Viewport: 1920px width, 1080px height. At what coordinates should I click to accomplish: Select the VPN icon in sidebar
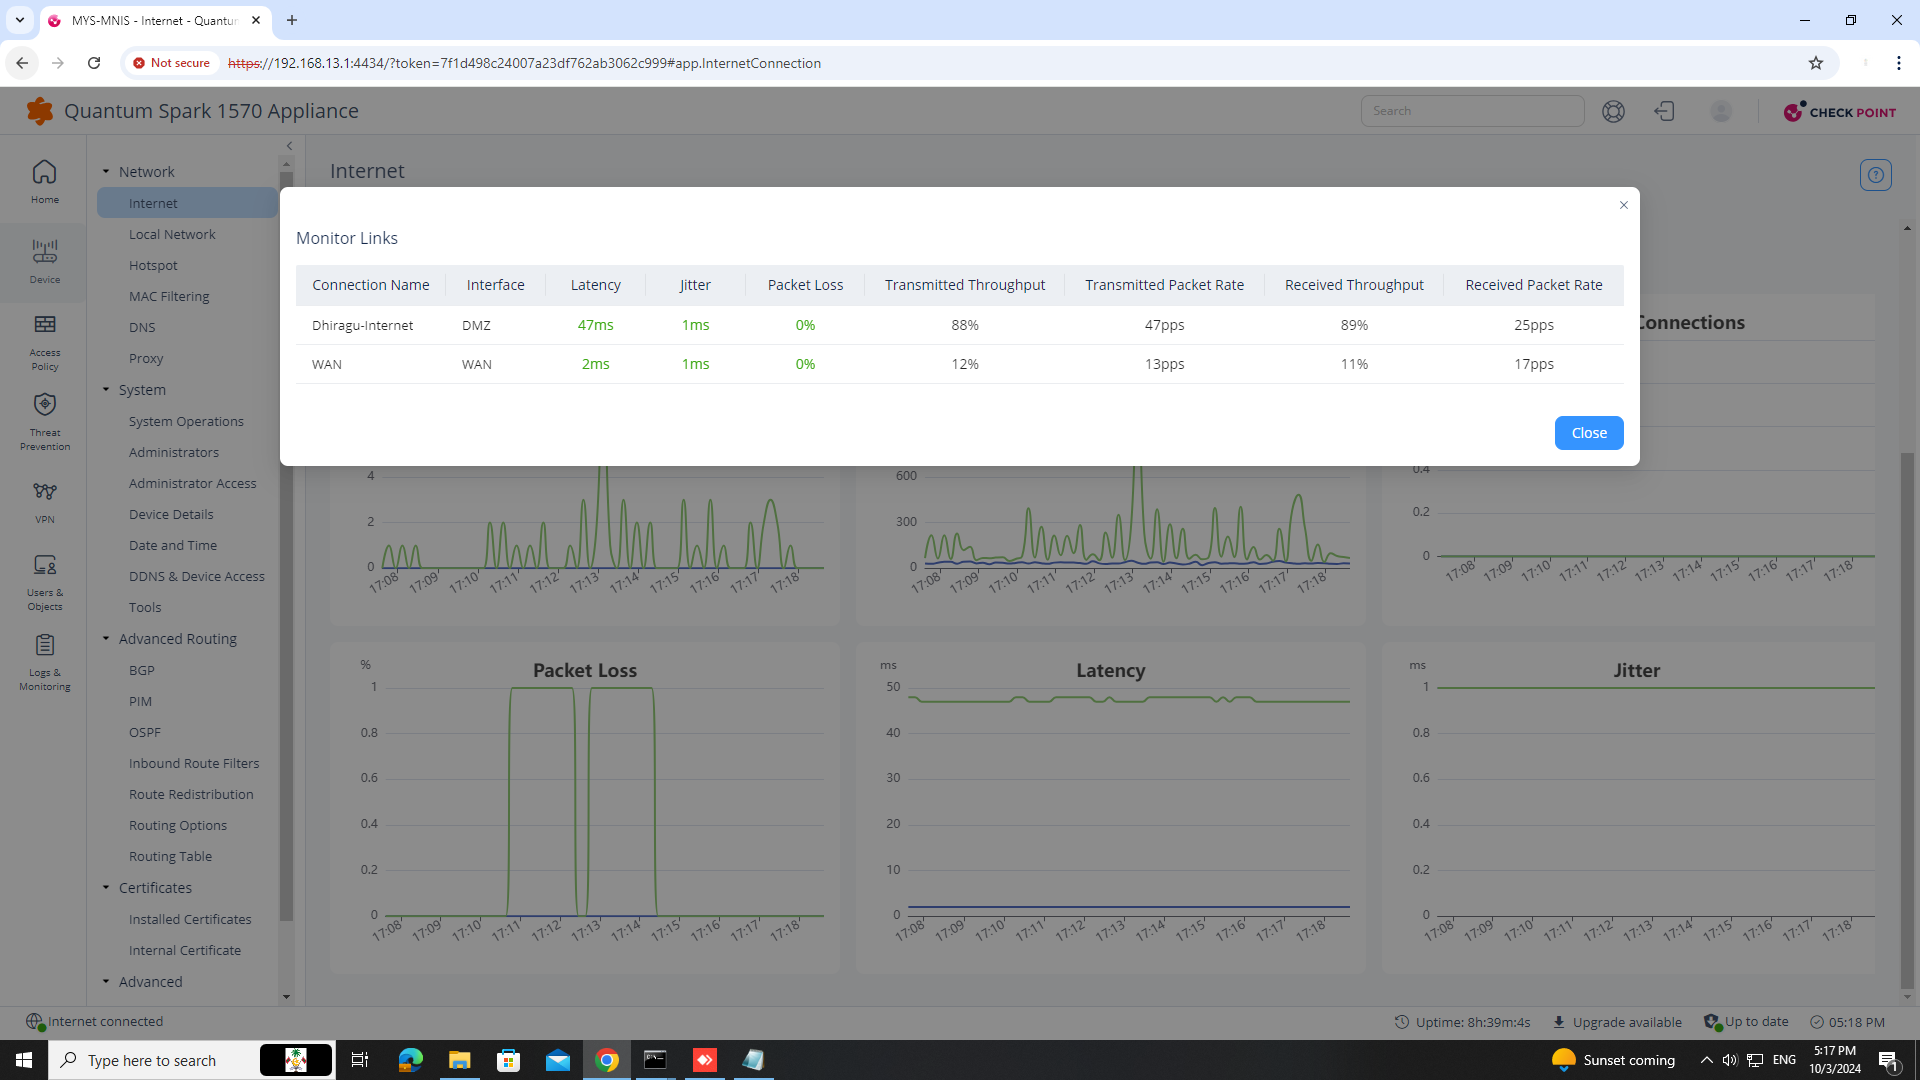[x=44, y=500]
